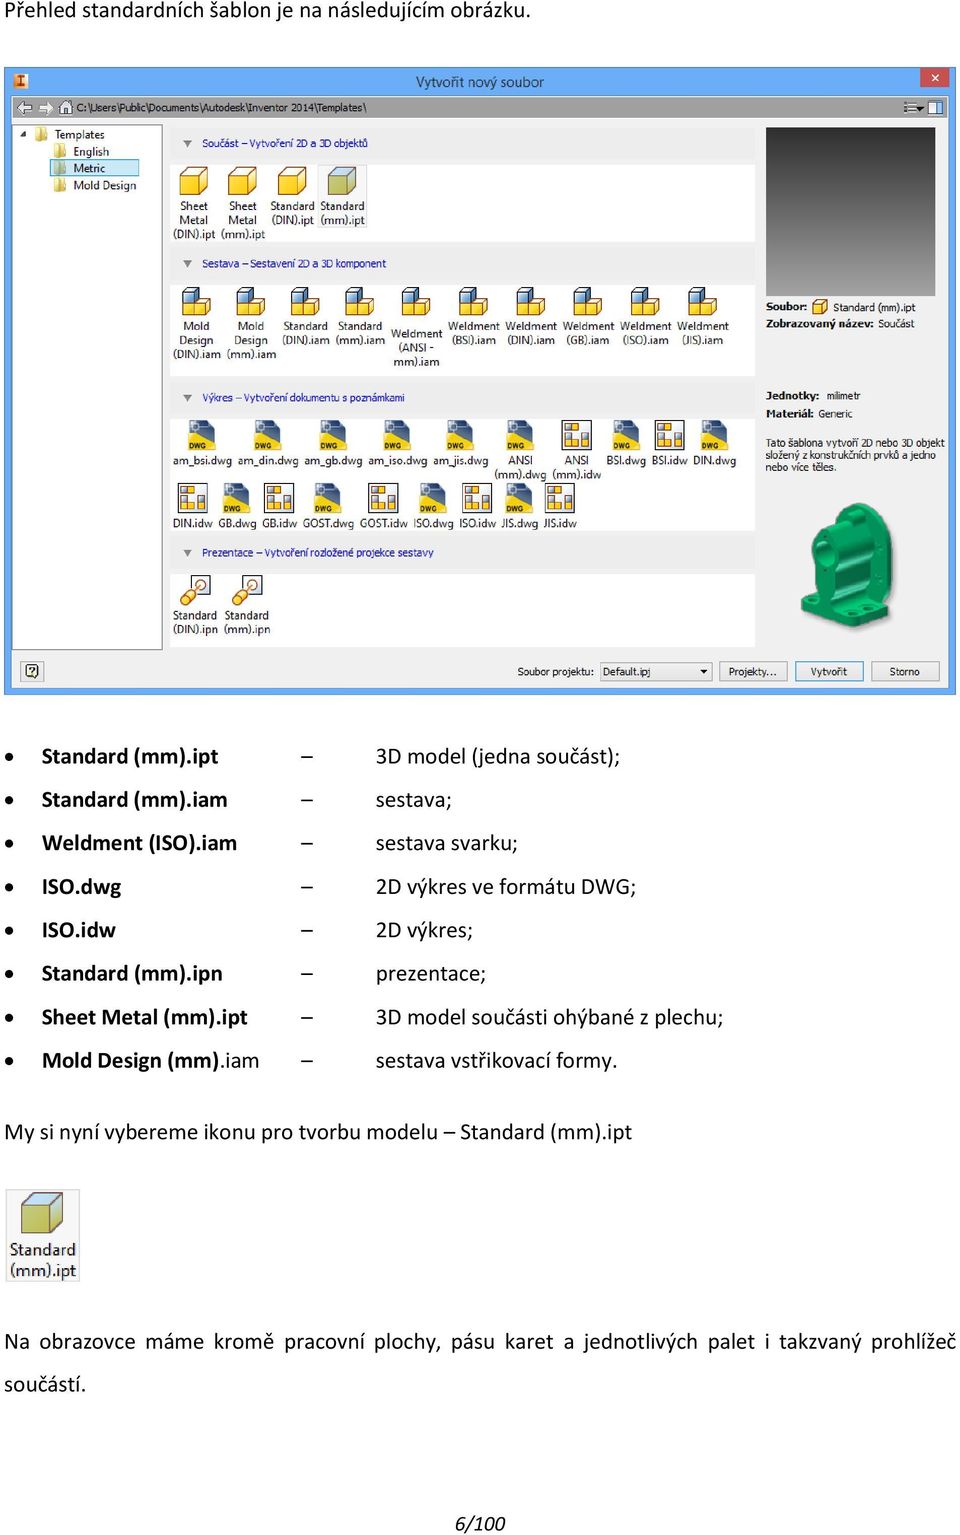Collapse the Templates tree root
The width and height of the screenshot is (960, 1535).
[23, 134]
